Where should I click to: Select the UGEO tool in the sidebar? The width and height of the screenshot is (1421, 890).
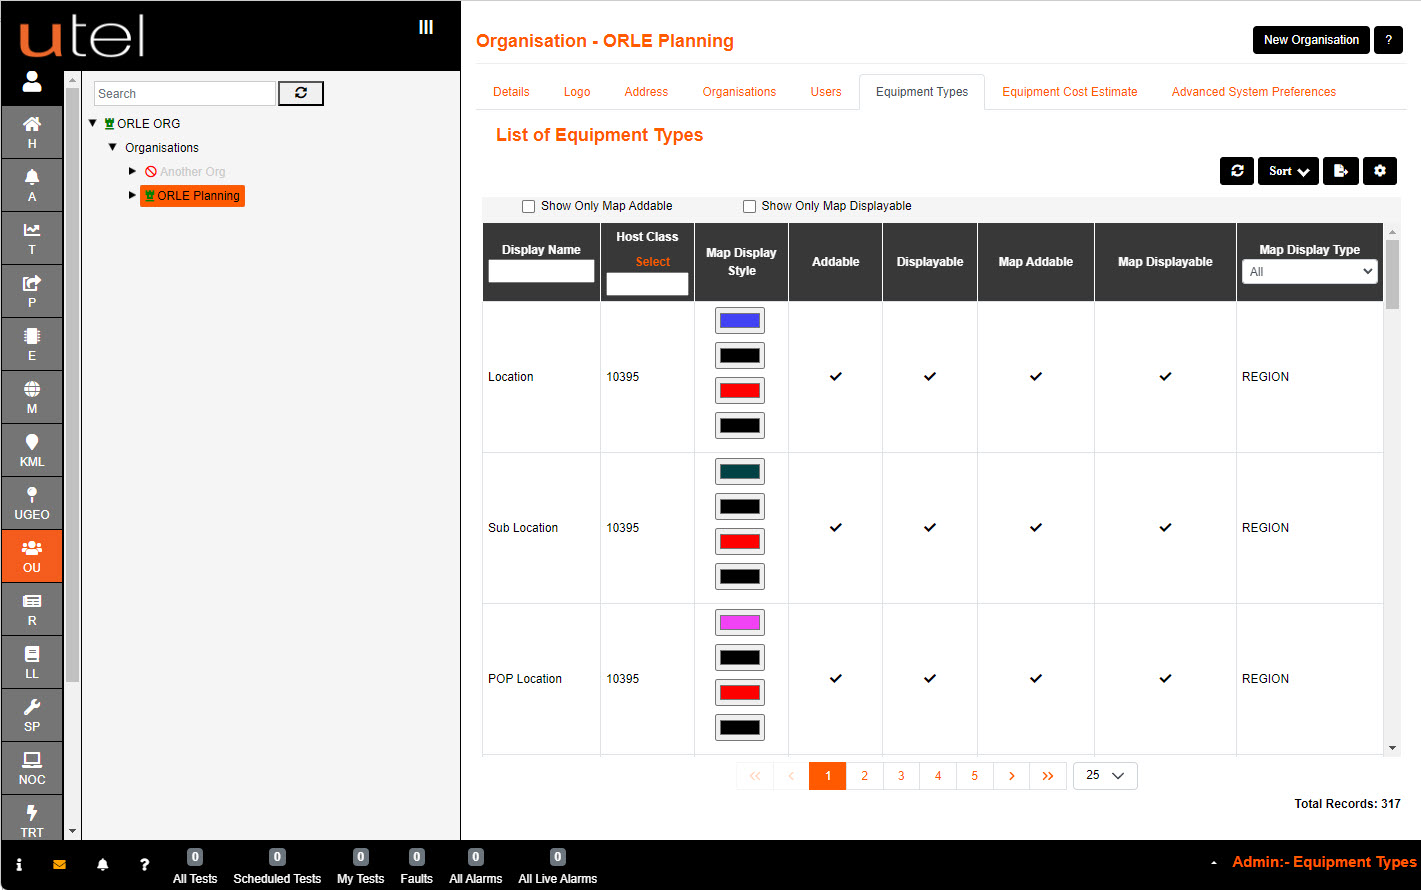32,503
